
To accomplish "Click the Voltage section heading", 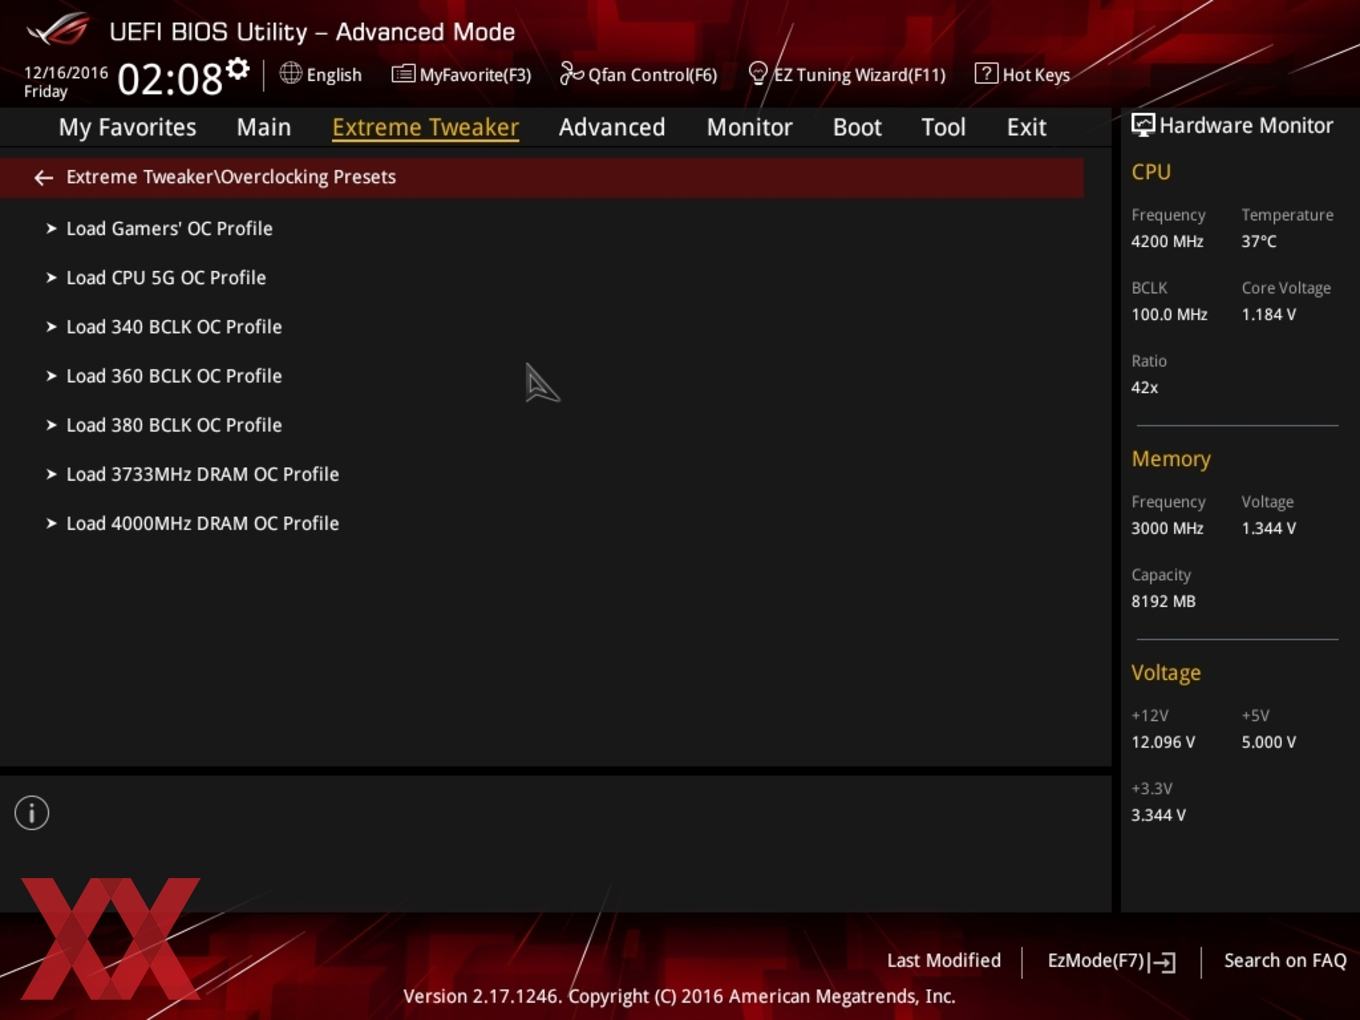I will [1166, 673].
